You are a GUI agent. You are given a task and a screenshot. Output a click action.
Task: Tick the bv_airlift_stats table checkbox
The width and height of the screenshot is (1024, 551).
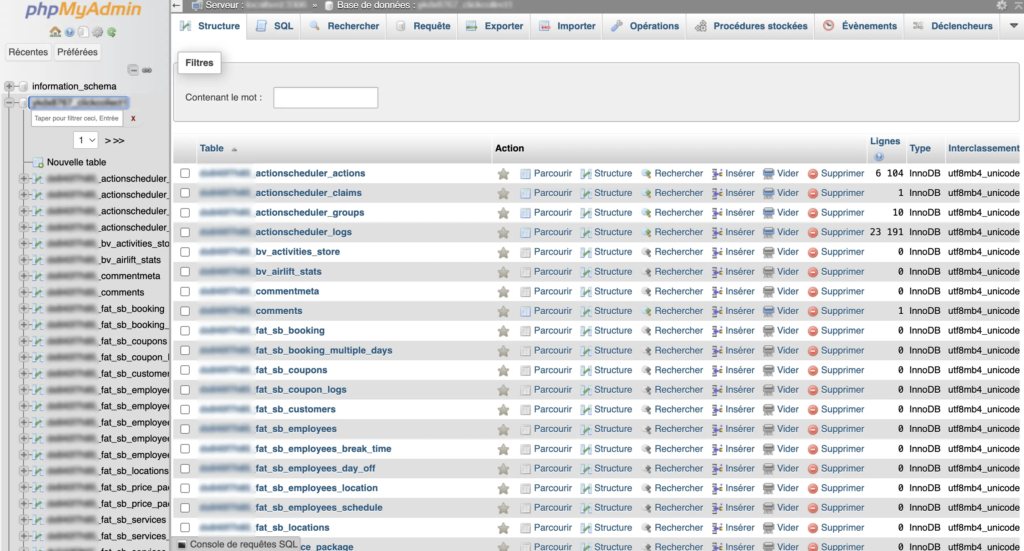(185, 272)
